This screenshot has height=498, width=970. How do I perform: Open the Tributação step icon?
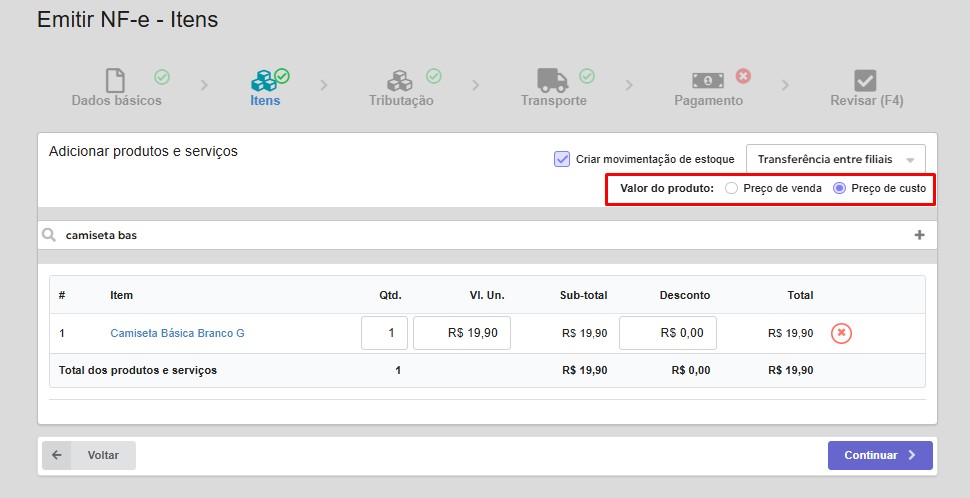pyautogui.click(x=400, y=80)
